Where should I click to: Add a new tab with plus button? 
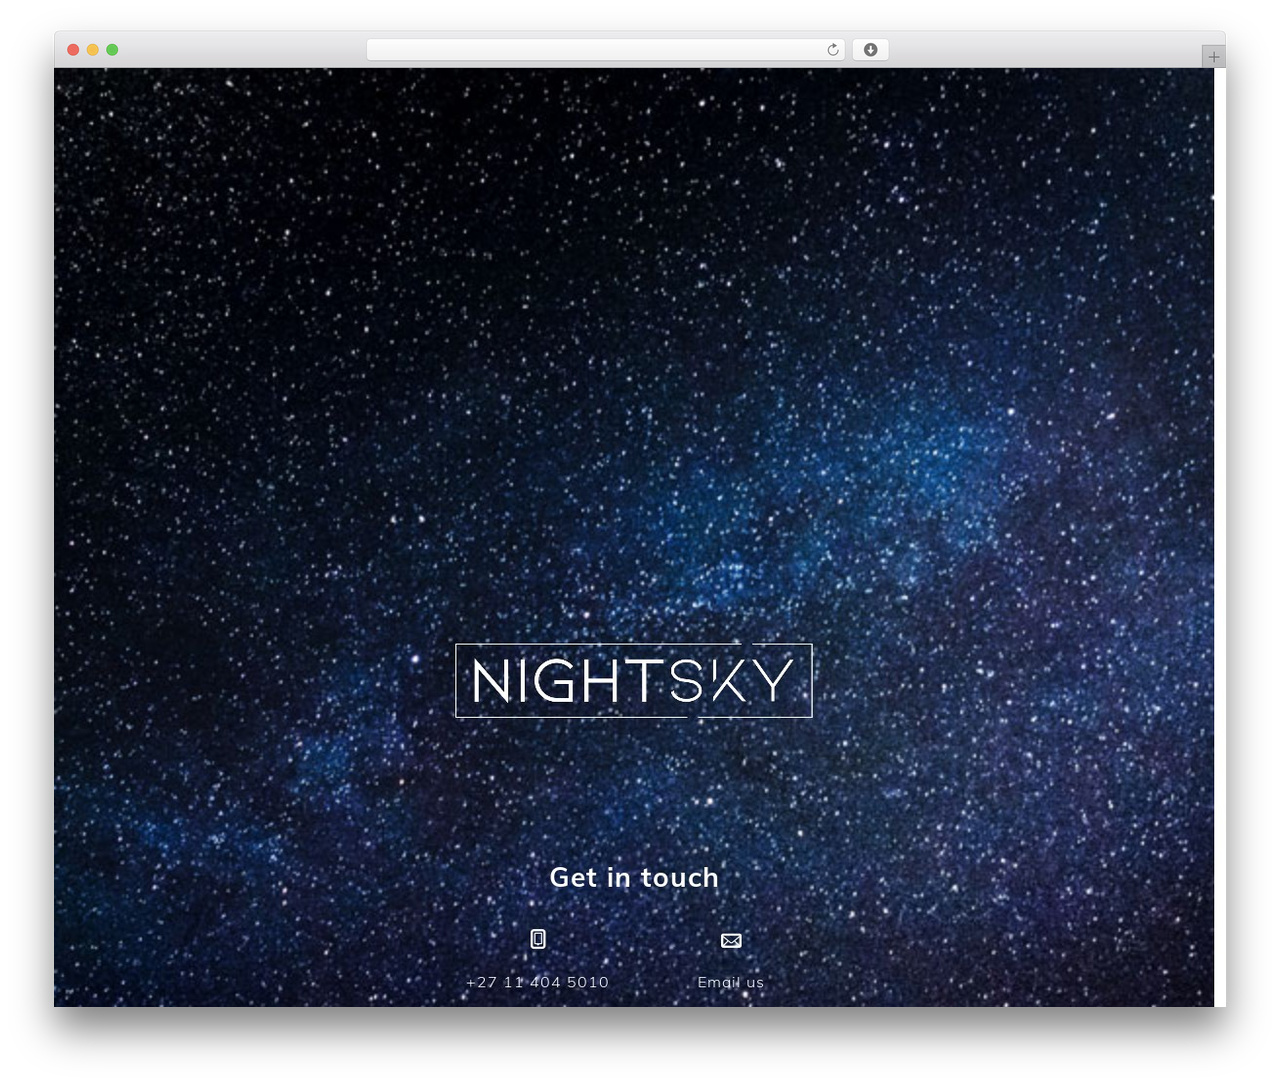(x=1213, y=57)
